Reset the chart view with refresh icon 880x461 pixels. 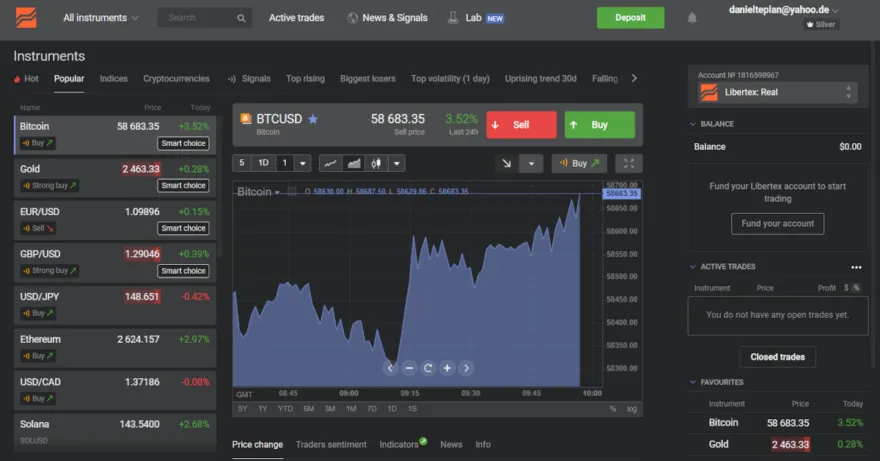[x=428, y=368]
